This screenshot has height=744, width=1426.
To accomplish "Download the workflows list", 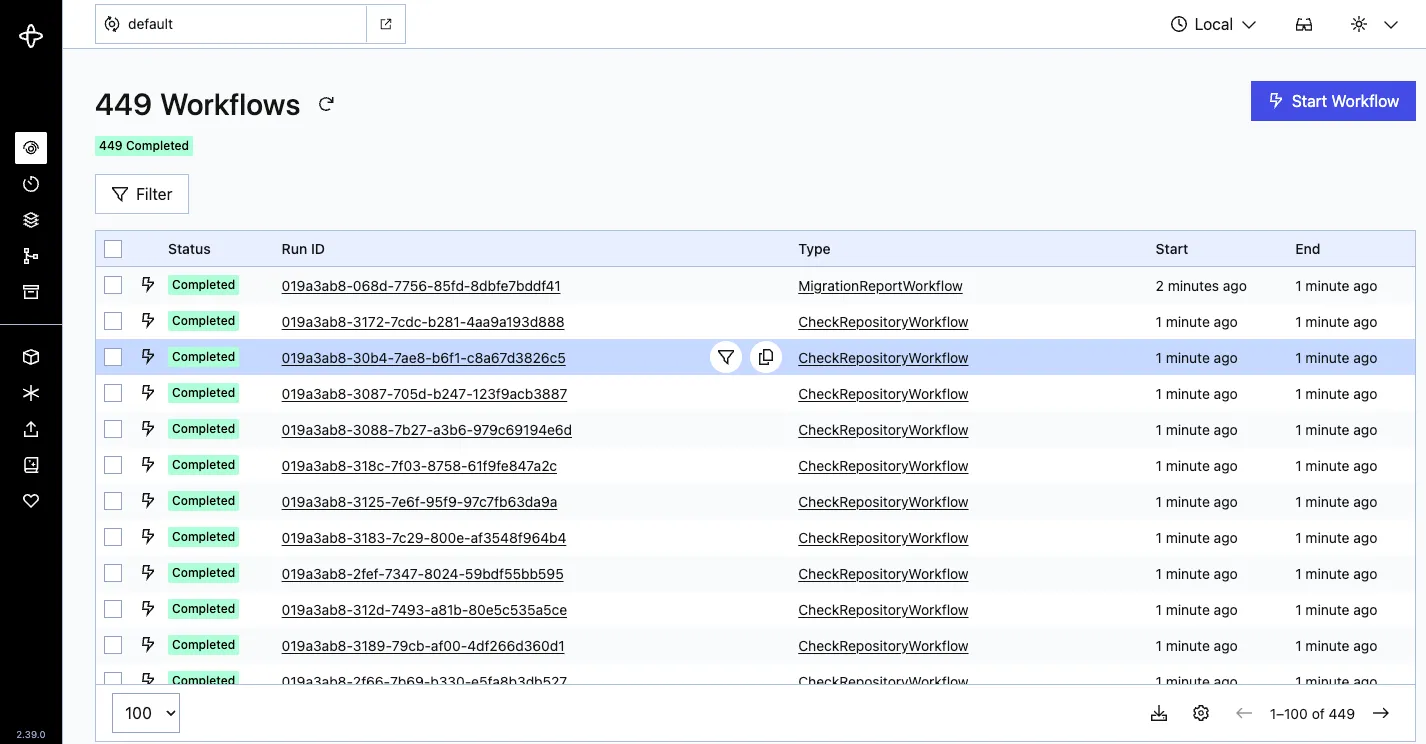I will point(1159,713).
